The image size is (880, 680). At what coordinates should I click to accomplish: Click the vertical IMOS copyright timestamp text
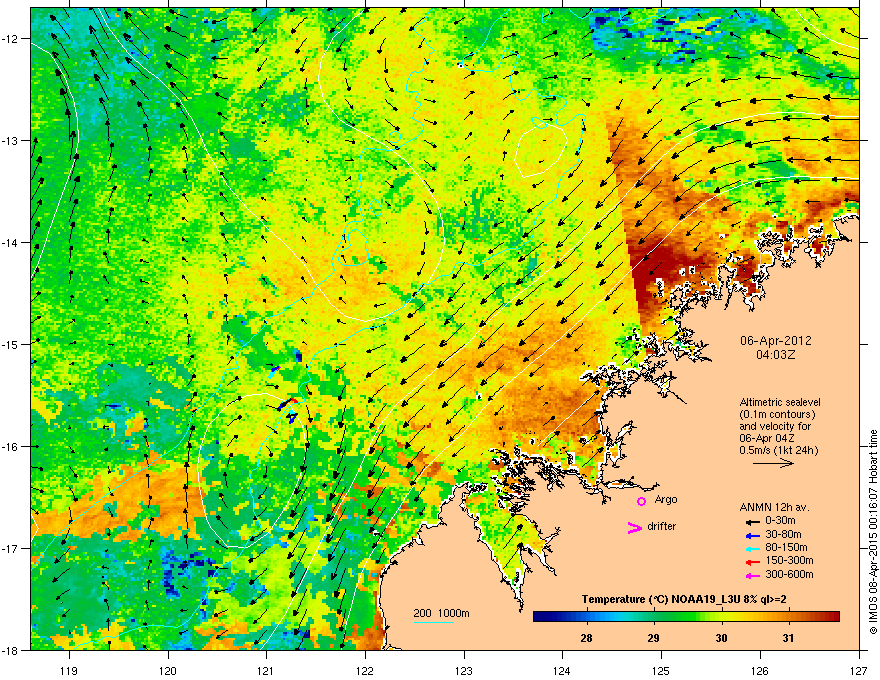click(x=873, y=532)
